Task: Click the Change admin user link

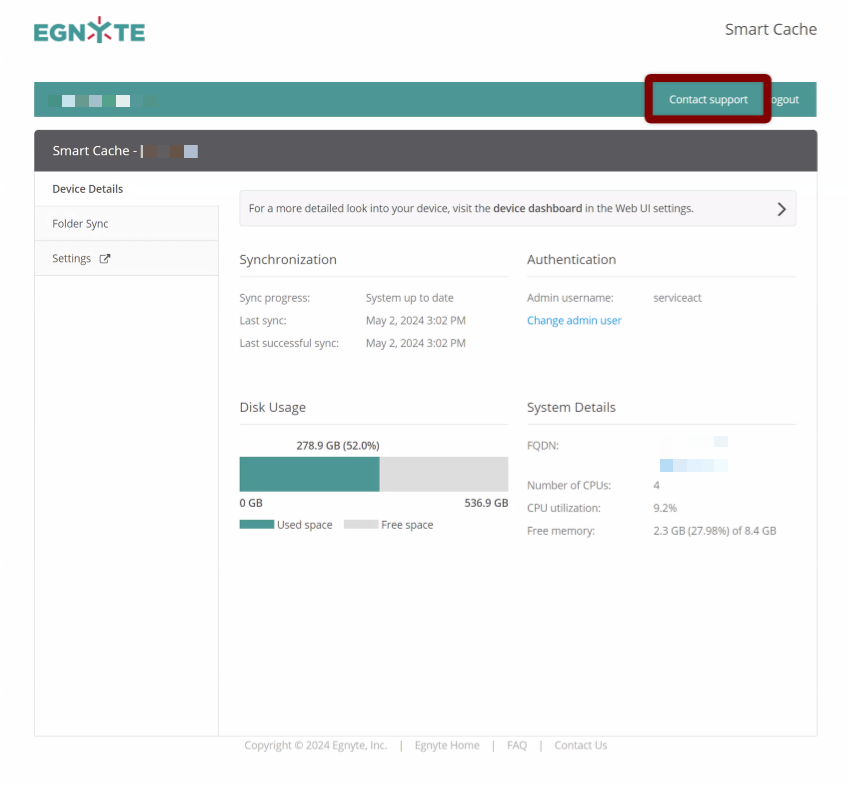Action: tap(574, 320)
